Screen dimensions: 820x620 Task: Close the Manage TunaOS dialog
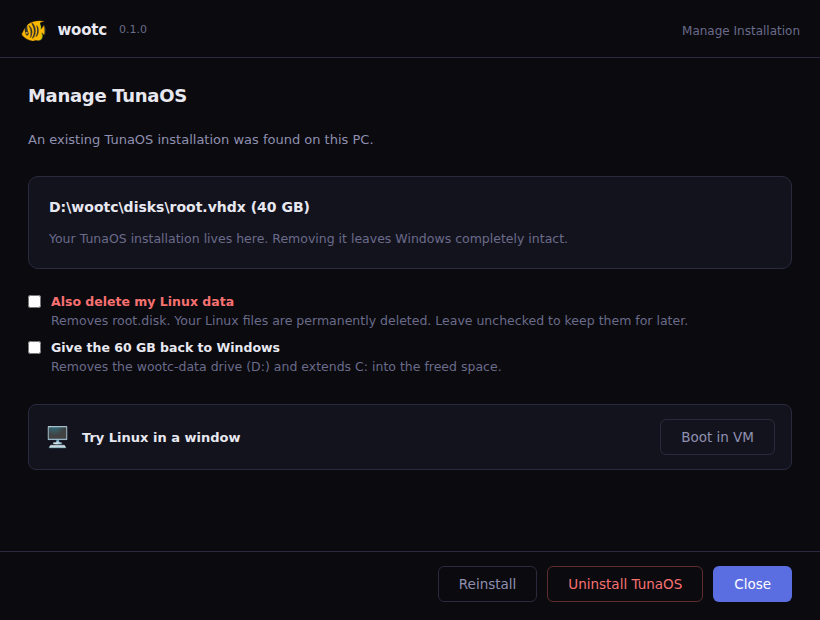click(x=752, y=584)
